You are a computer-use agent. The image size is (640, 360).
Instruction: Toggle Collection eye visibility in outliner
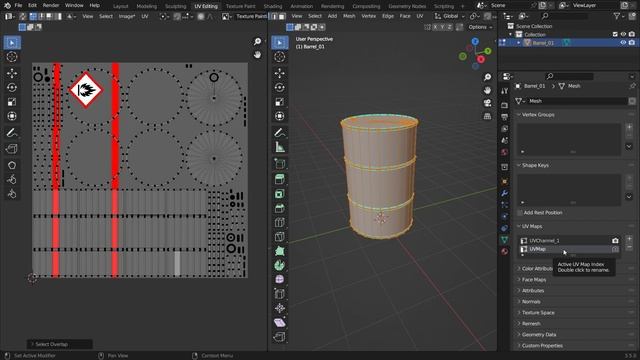[x=623, y=34]
